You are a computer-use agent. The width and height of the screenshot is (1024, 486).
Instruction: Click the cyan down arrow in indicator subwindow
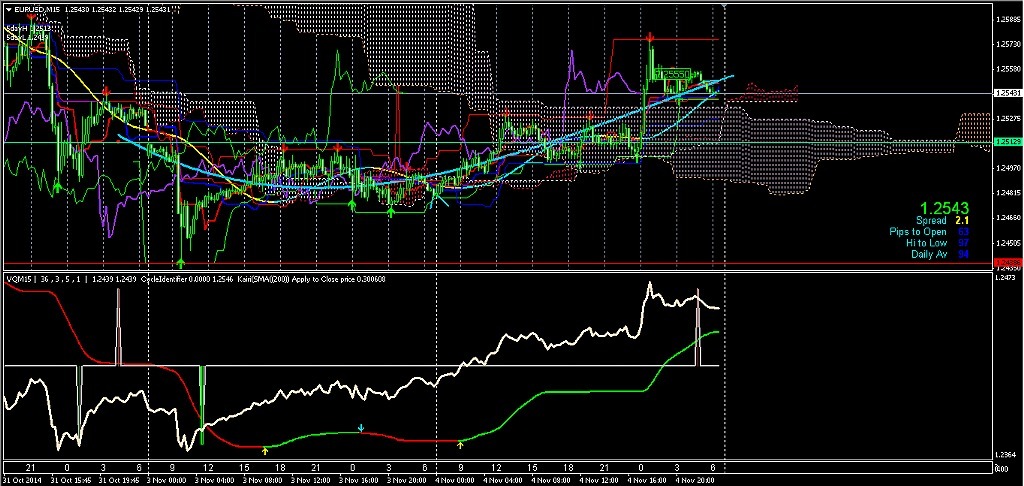pyautogui.click(x=360, y=429)
